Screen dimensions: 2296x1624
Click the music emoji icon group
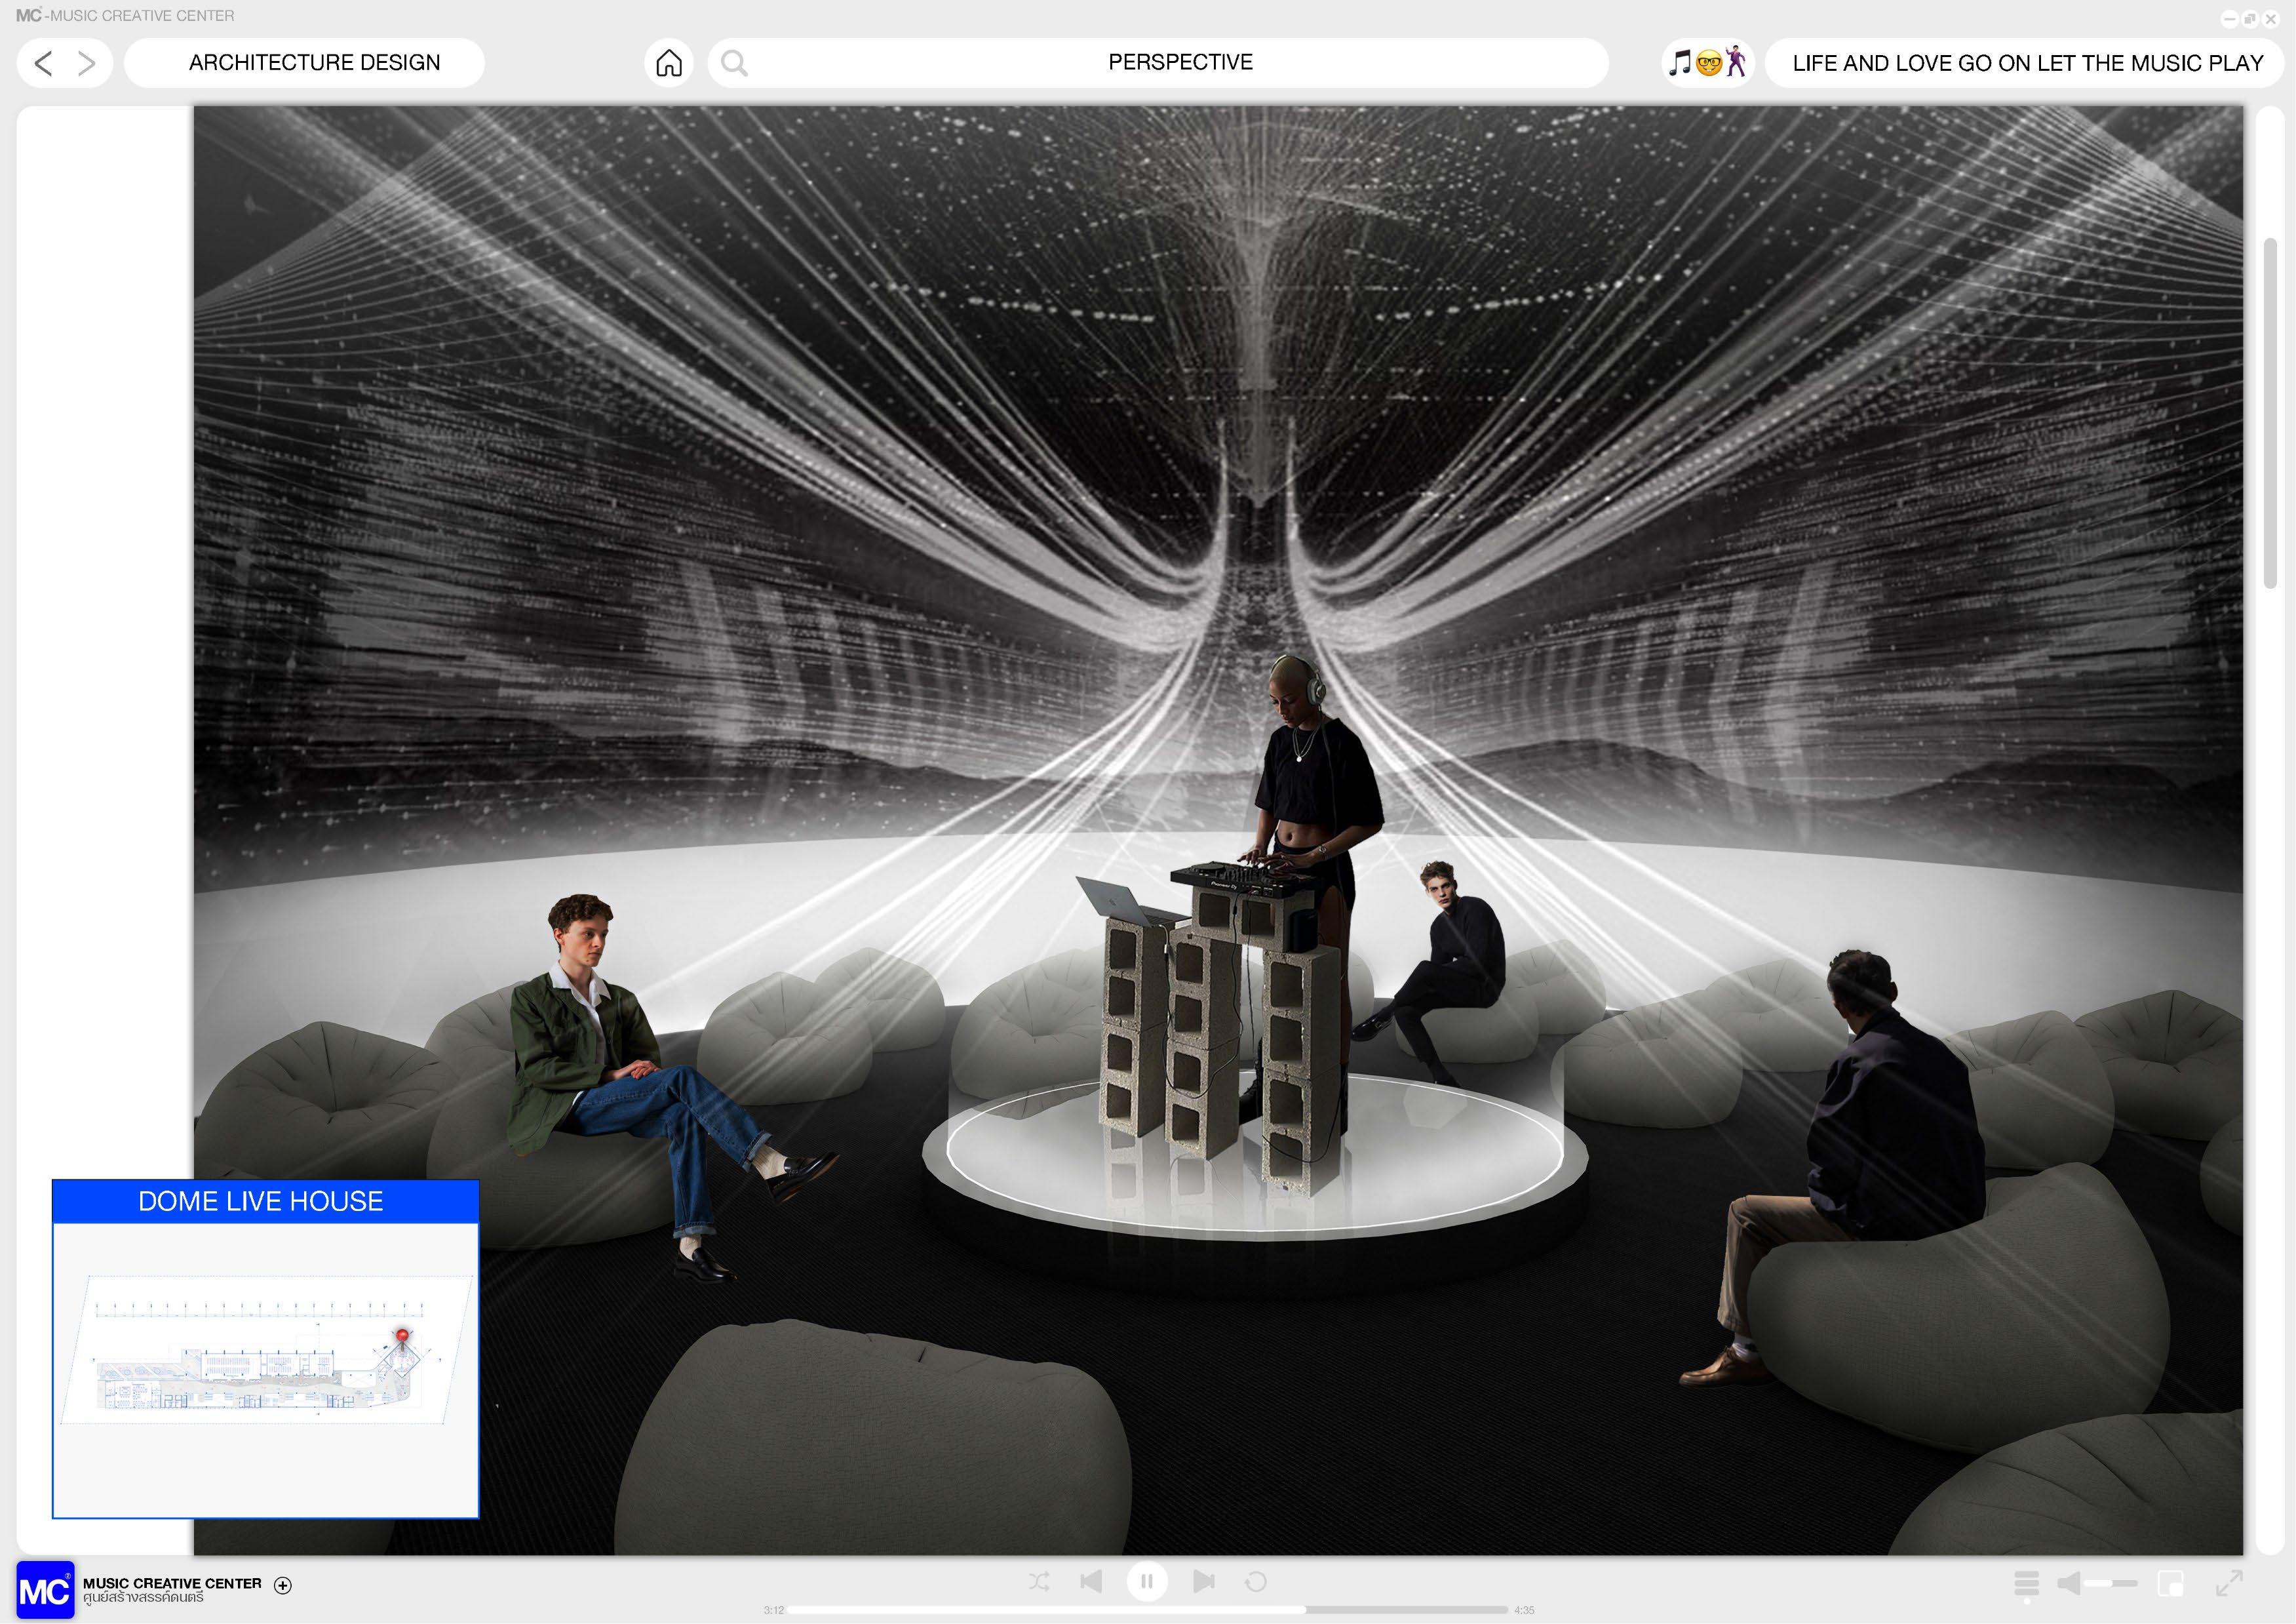[x=1707, y=63]
